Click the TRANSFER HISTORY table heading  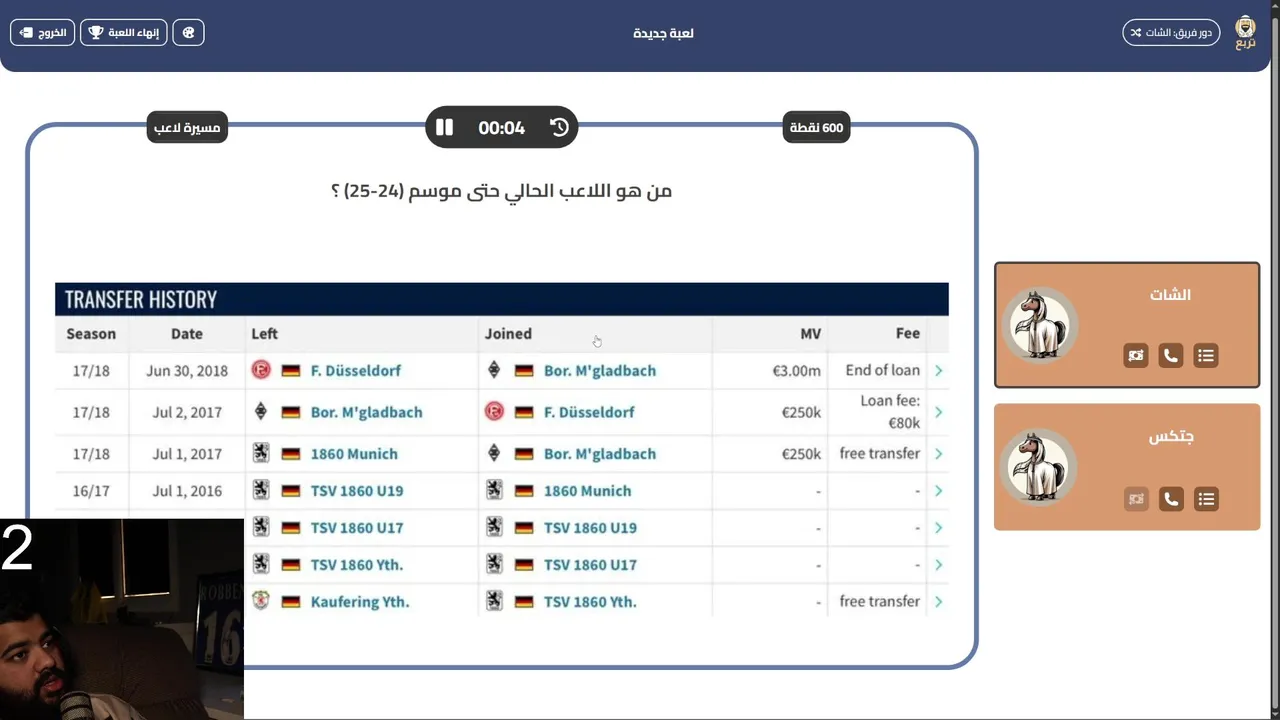[141, 299]
